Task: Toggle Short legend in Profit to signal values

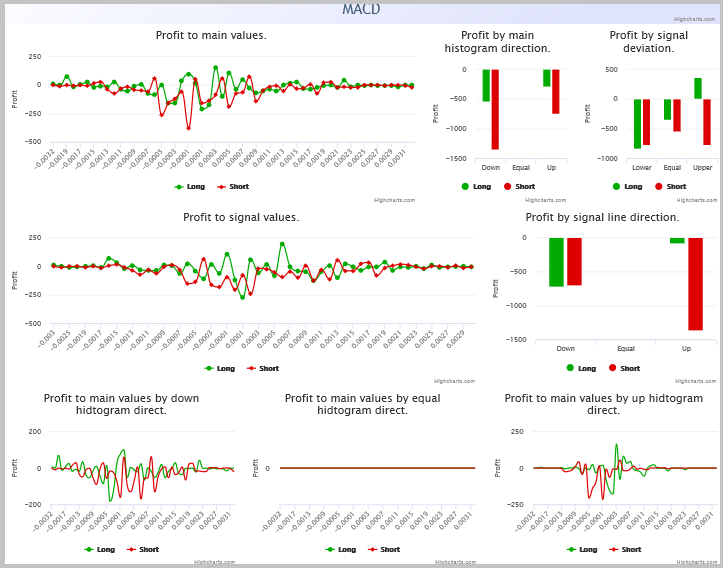Action: pyautogui.click(x=263, y=368)
